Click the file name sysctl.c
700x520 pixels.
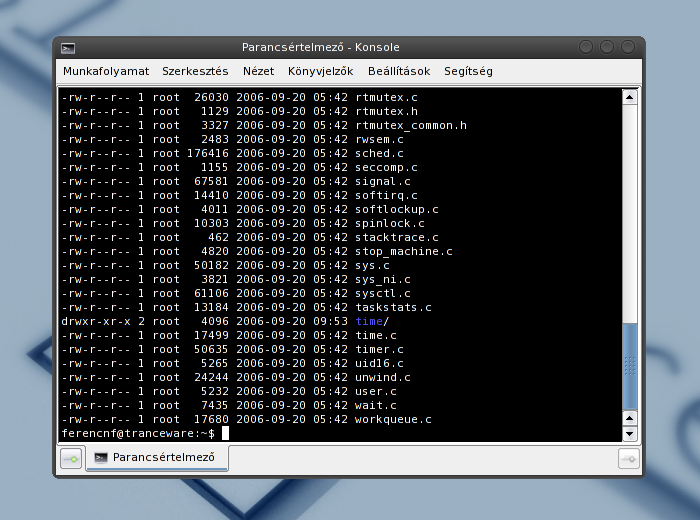[383, 293]
